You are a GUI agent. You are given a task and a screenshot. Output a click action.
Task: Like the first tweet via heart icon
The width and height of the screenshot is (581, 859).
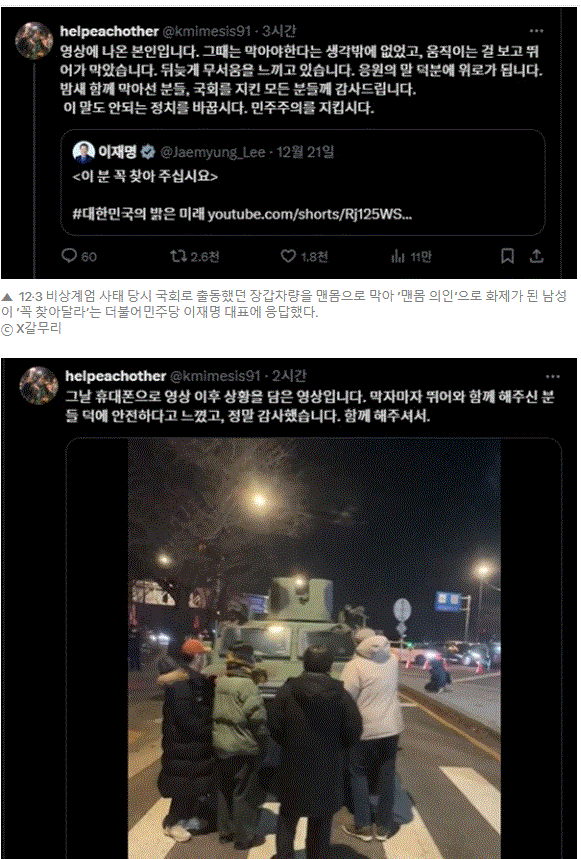tap(288, 256)
